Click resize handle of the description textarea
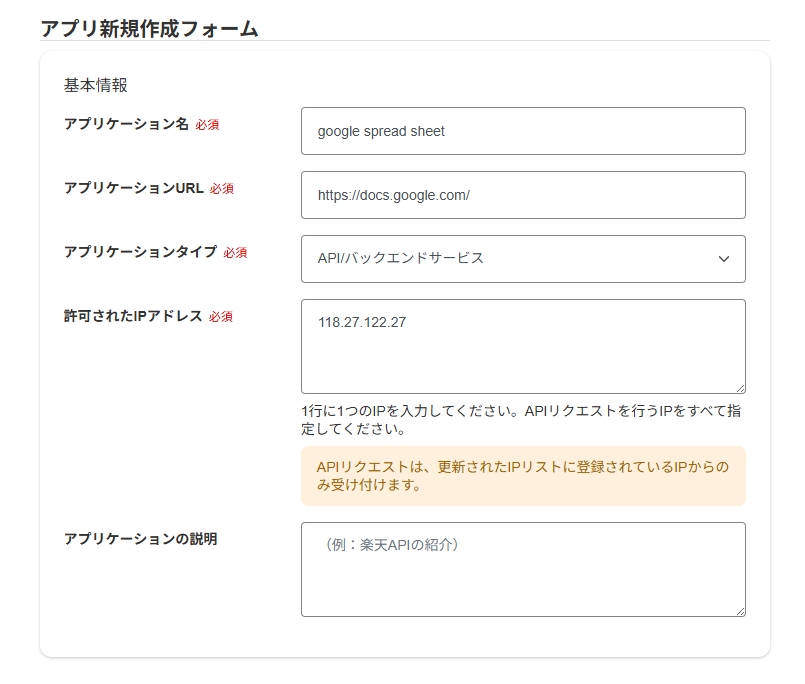The height and width of the screenshot is (684, 805). [740, 611]
